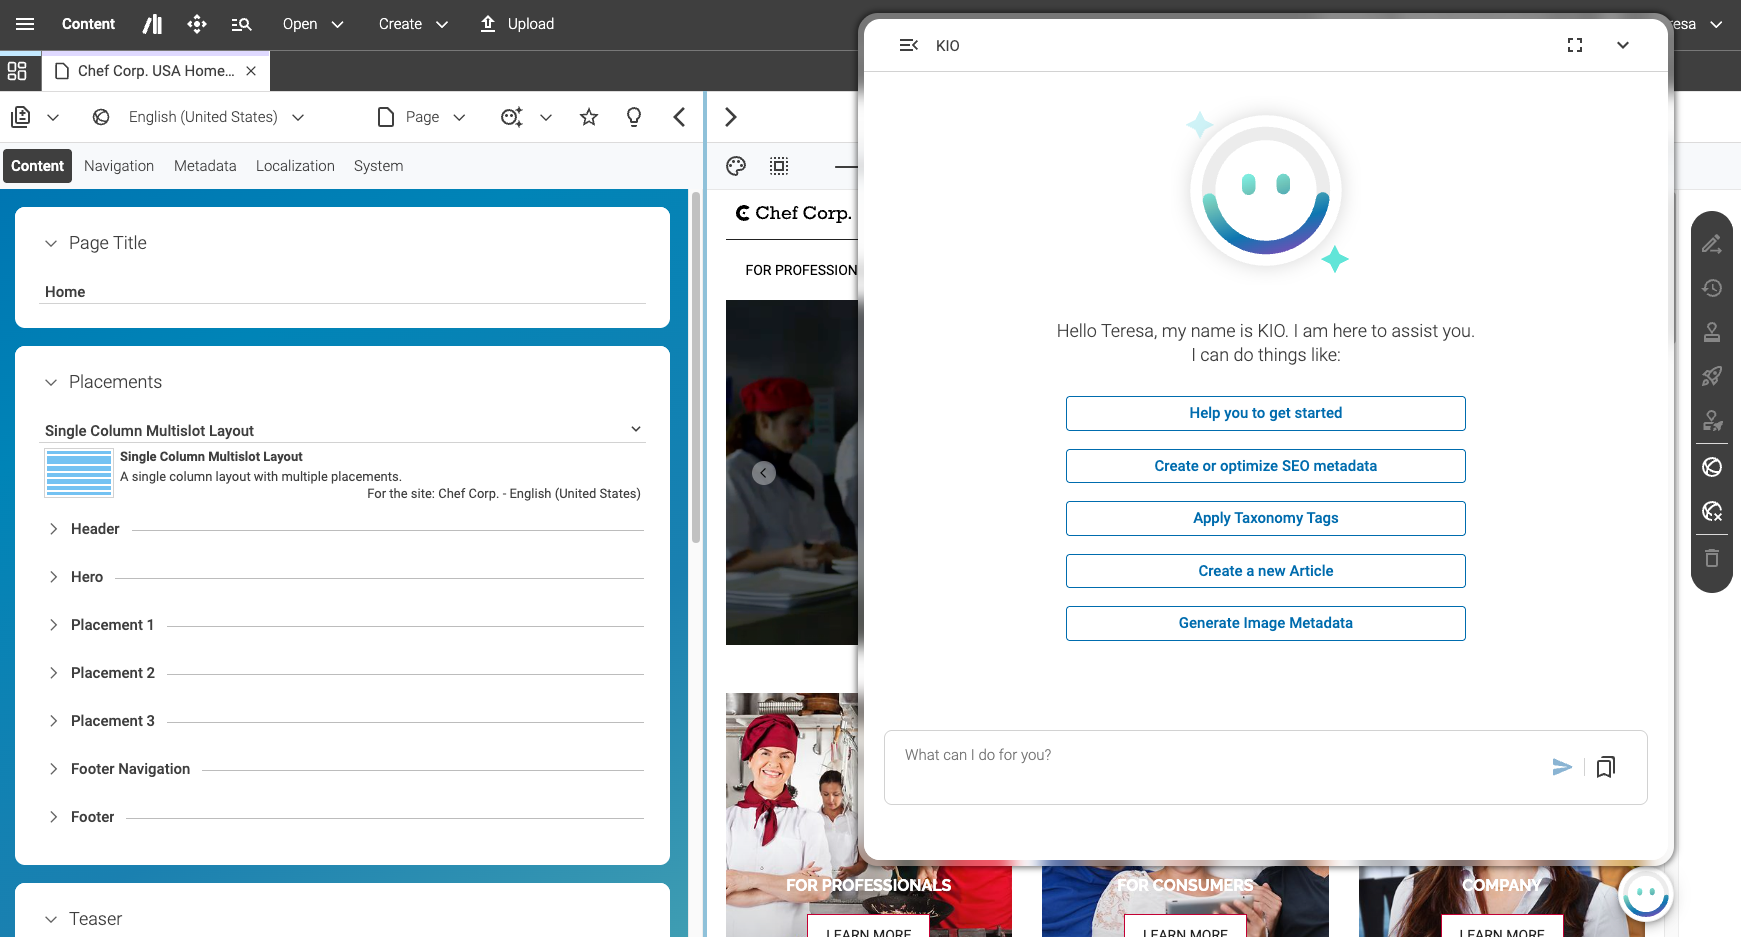Viewport: 1741px width, 937px height.
Task: Open saved prompts bookmark icon
Action: (1606, 767)
